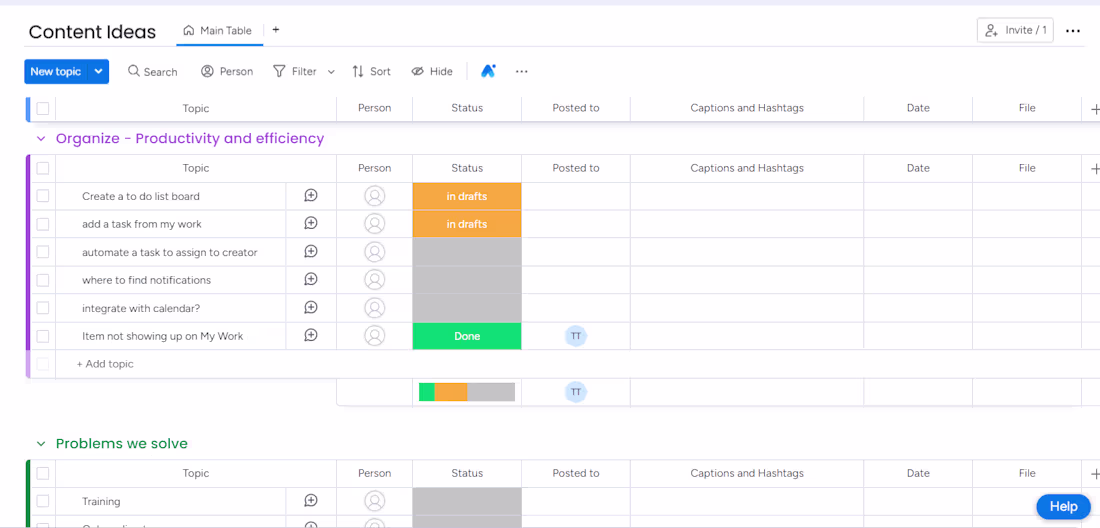This screenshot has width=1100, height=528.
Task: Open conversation for 'Item not showing up on My Work'
Action: [x=311, y=336]
